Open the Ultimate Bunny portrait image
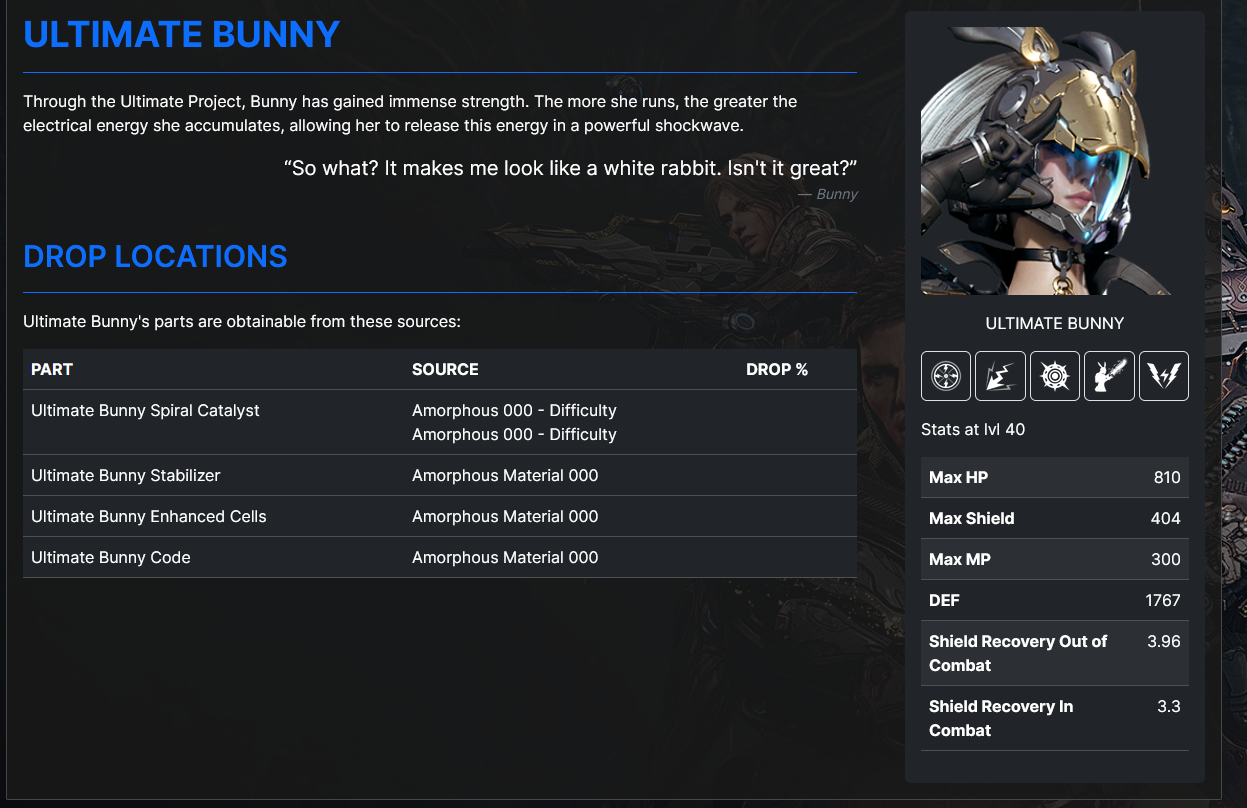Viewport: 1247px width, 808px height. [1055, 161]
